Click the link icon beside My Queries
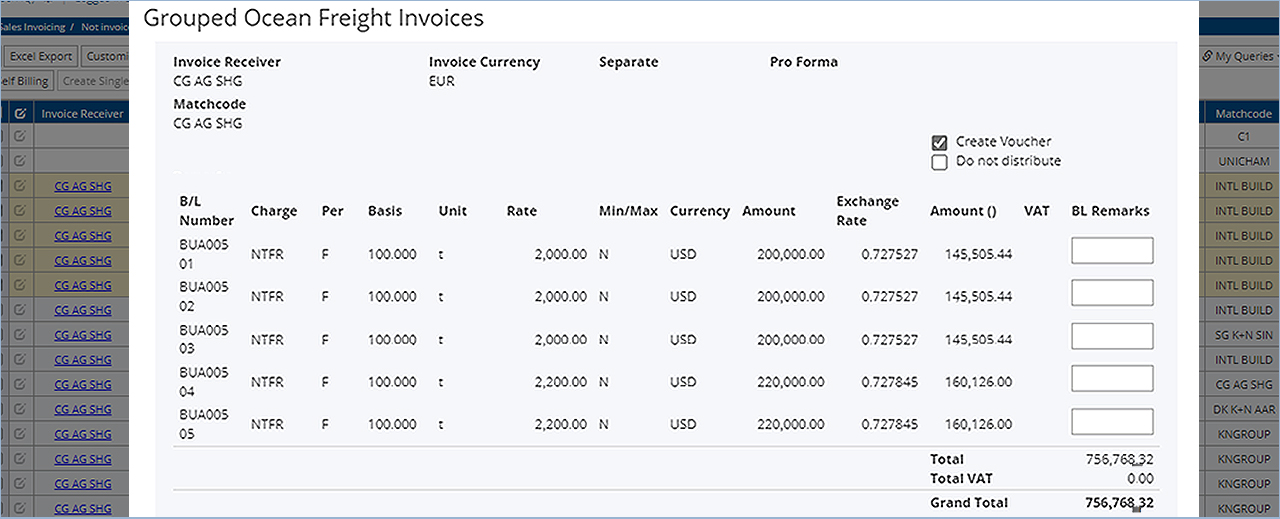 click(1207, 57)
